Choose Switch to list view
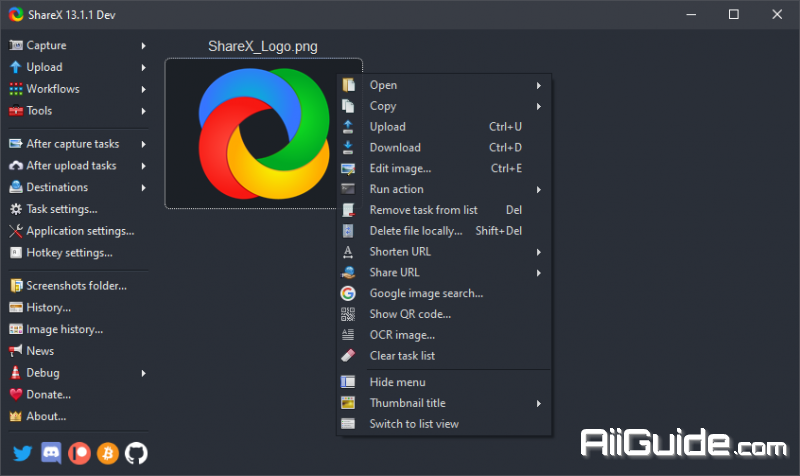The height and width of the screenshot is (476, 800). (x=444, y=424)
